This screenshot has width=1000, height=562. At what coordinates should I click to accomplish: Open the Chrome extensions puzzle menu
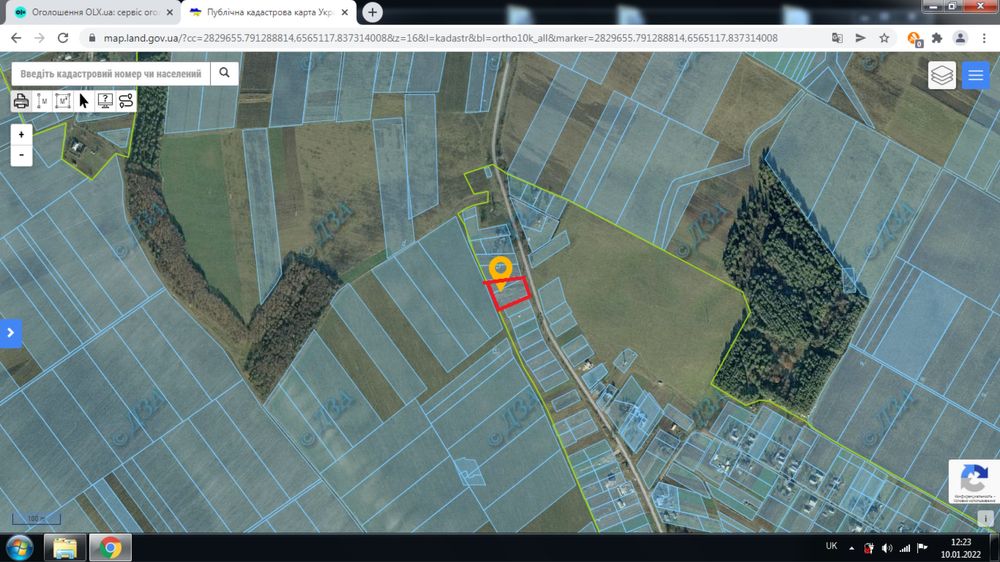(937, 38)
